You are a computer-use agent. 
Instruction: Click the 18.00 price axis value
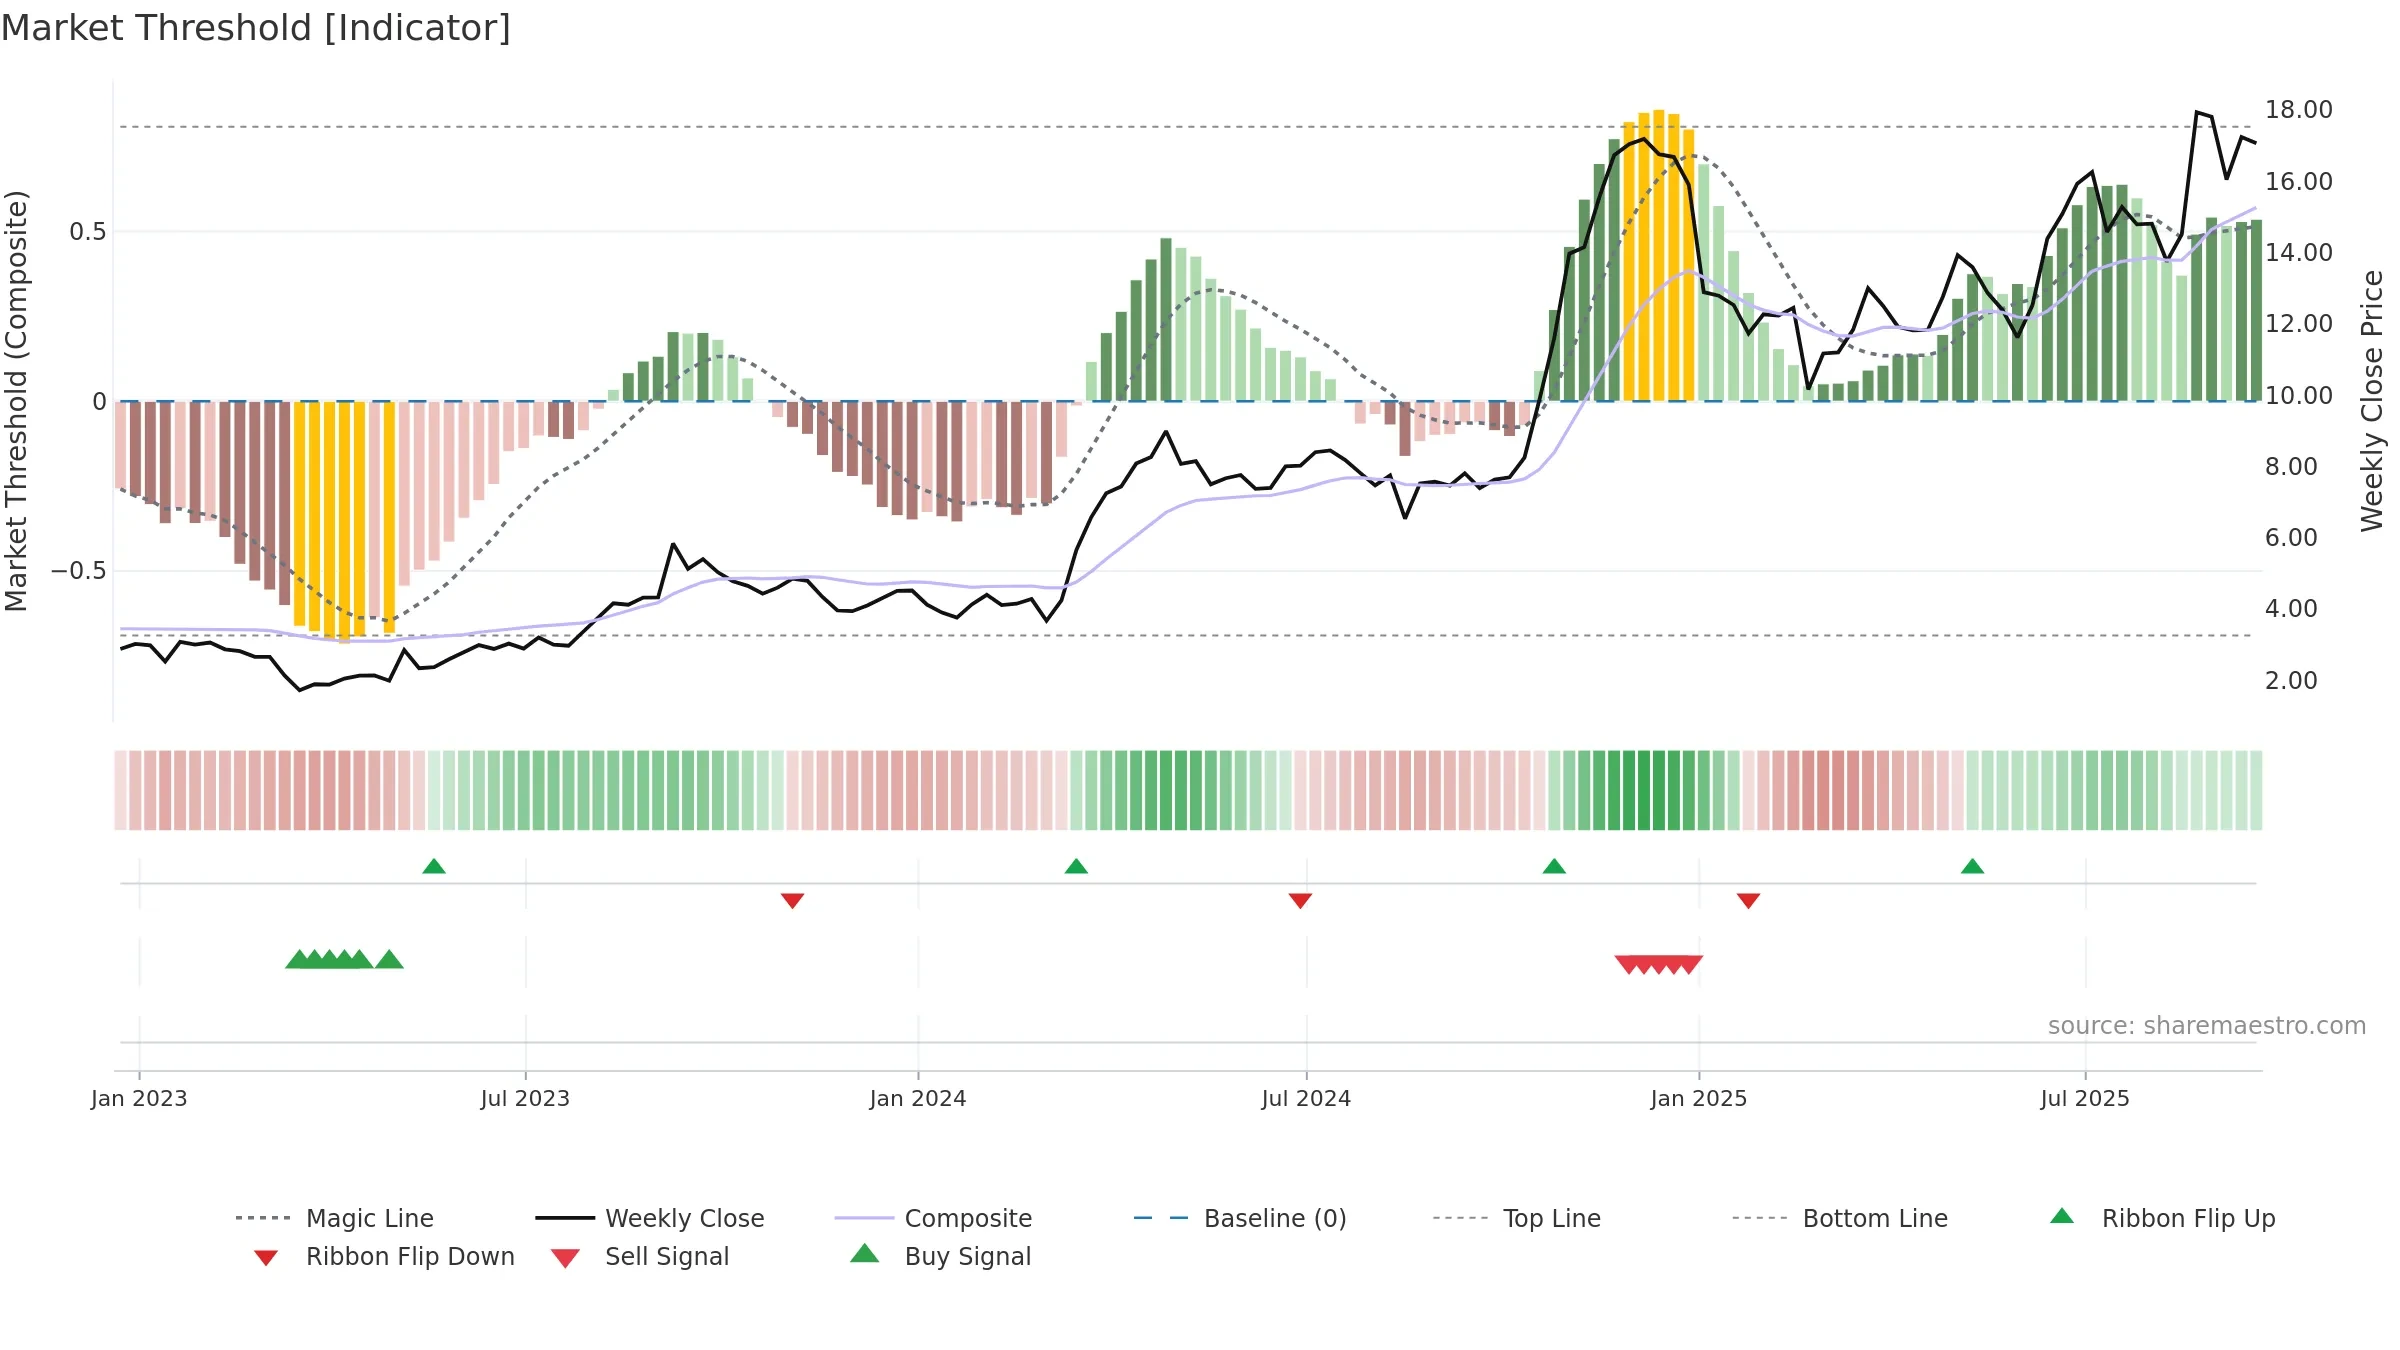(x=2299, y=110)
